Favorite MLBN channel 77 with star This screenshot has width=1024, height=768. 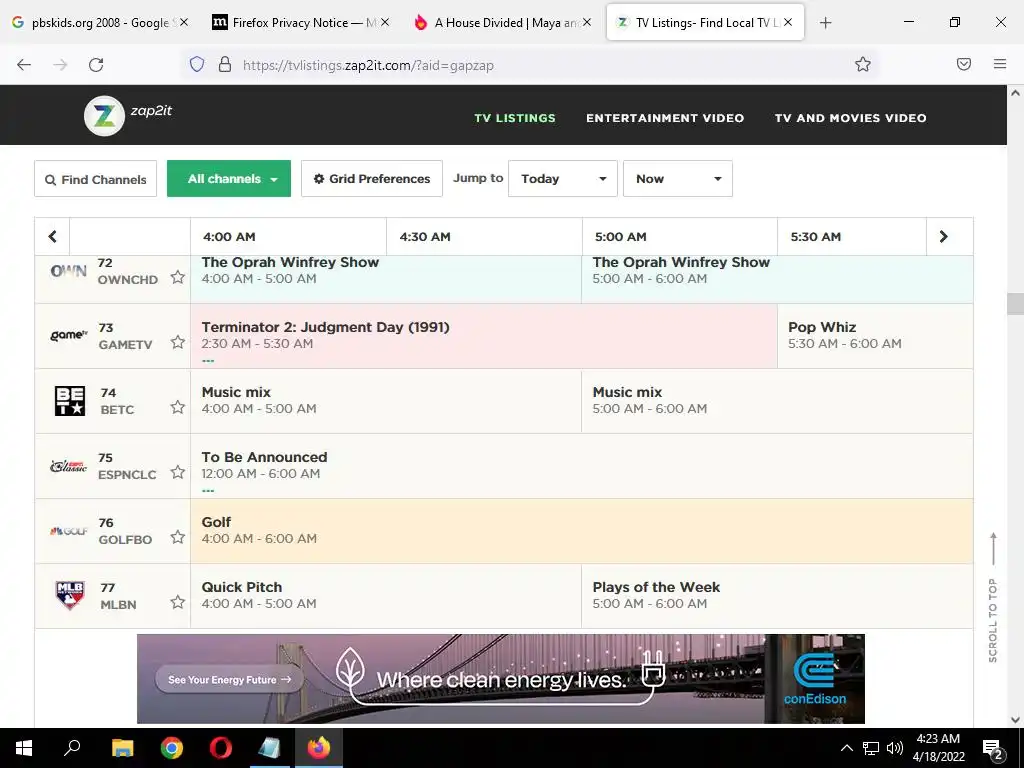point(178,602)
